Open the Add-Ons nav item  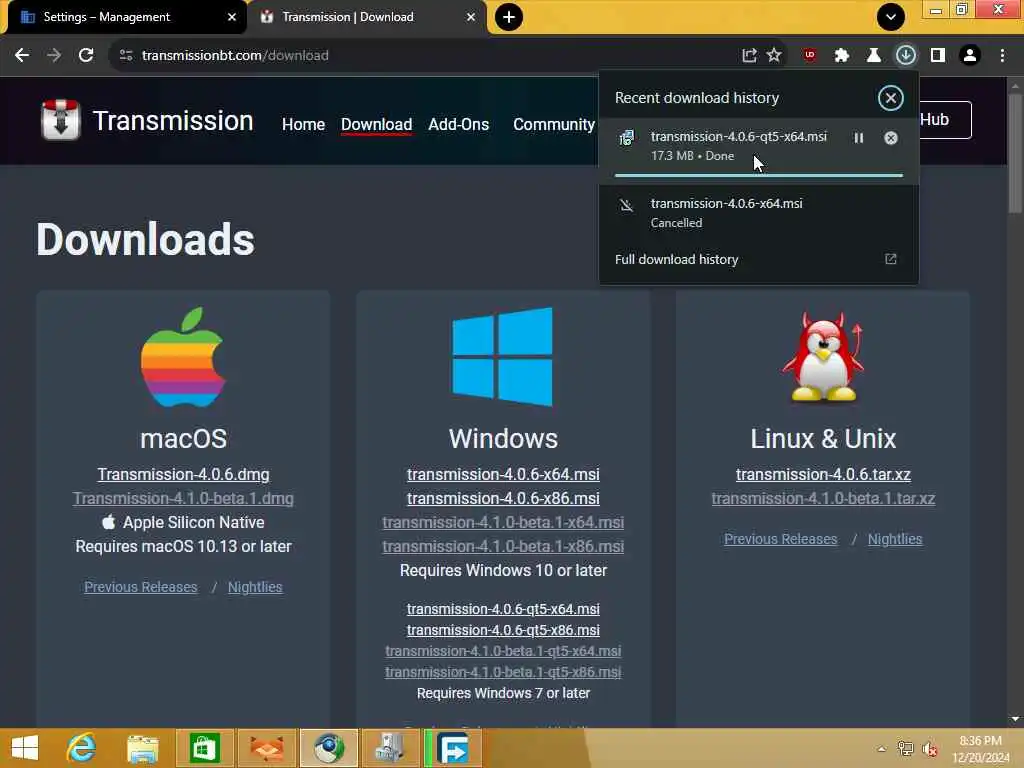(458, 124)
